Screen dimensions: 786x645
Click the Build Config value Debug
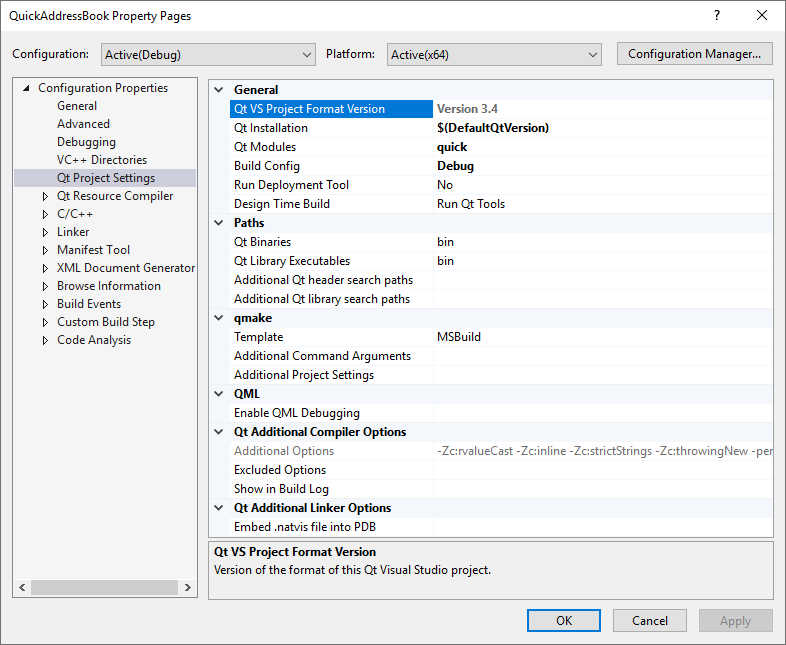click(455, 166)
